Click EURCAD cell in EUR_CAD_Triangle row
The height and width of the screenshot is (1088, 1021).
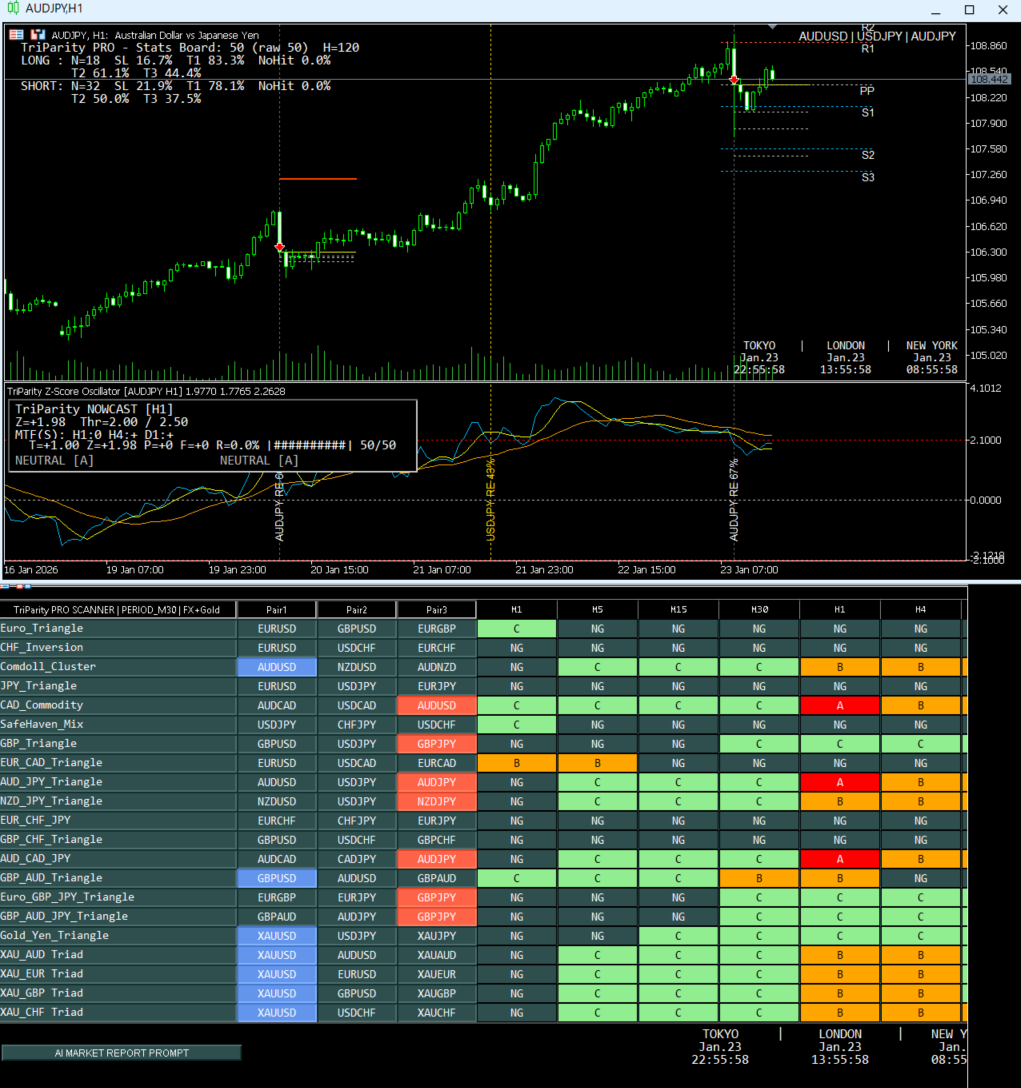click(437, 763)
